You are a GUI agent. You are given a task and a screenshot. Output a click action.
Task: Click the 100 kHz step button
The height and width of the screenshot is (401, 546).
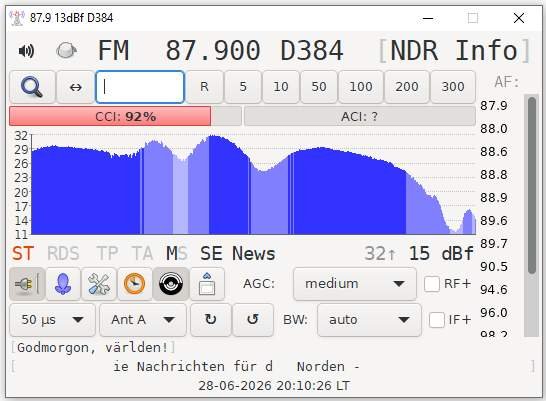(x=361, y=87)
